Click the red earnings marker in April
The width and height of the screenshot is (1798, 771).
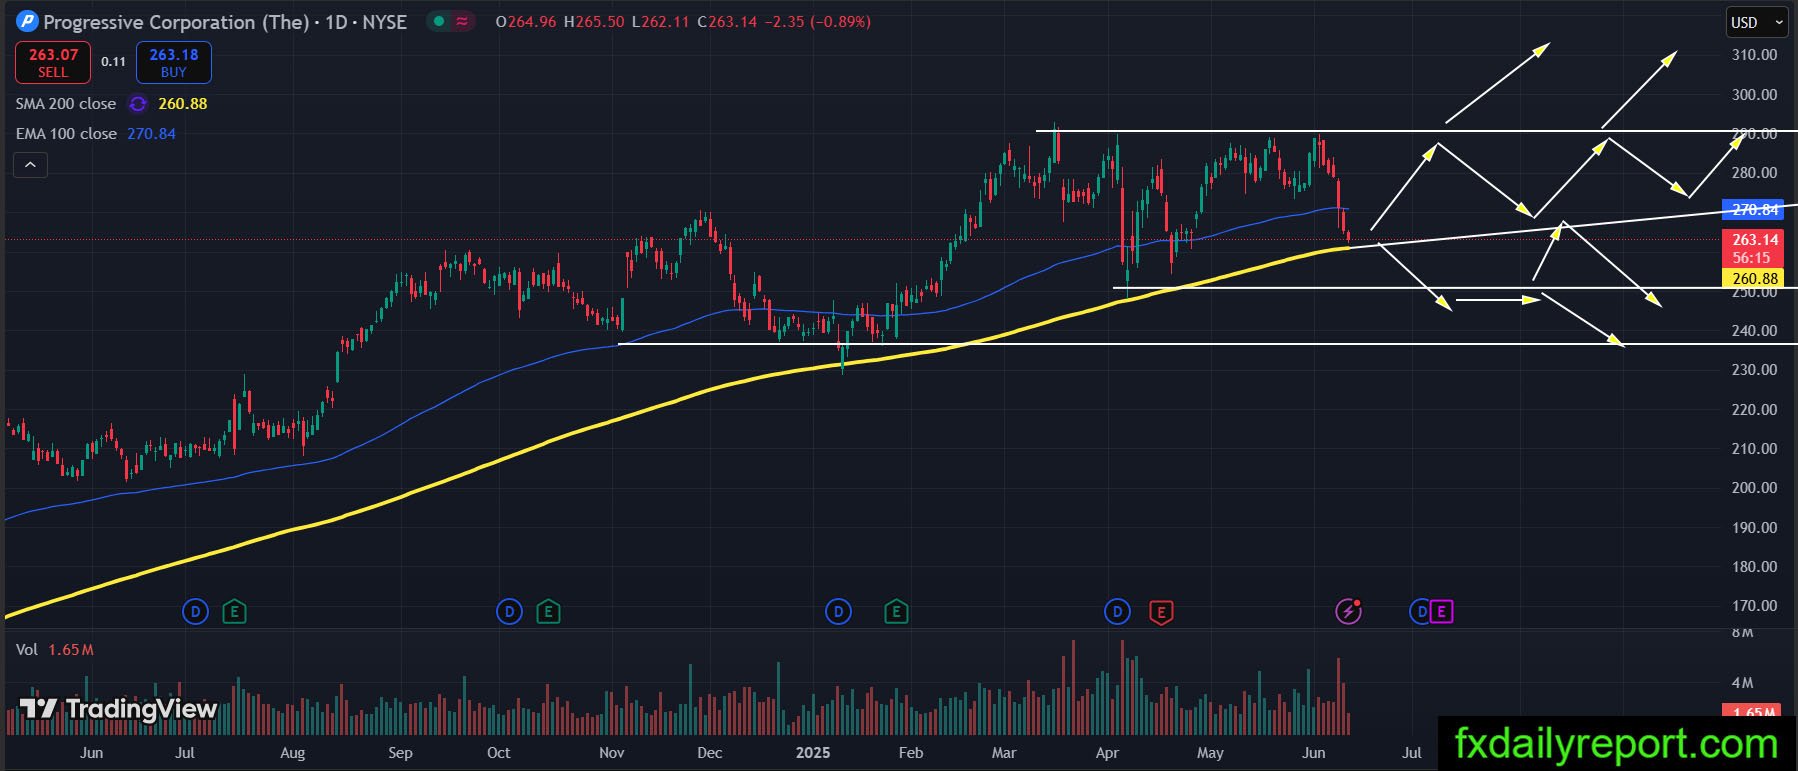tap(1161, 611)
